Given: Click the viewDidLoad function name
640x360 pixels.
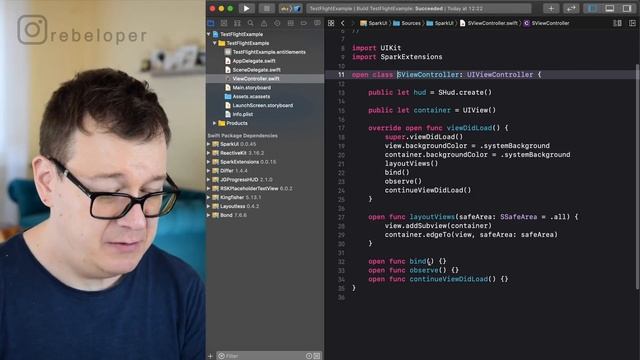Looking at the screenshot, I should pyautogui.click(x=469, y=128).
